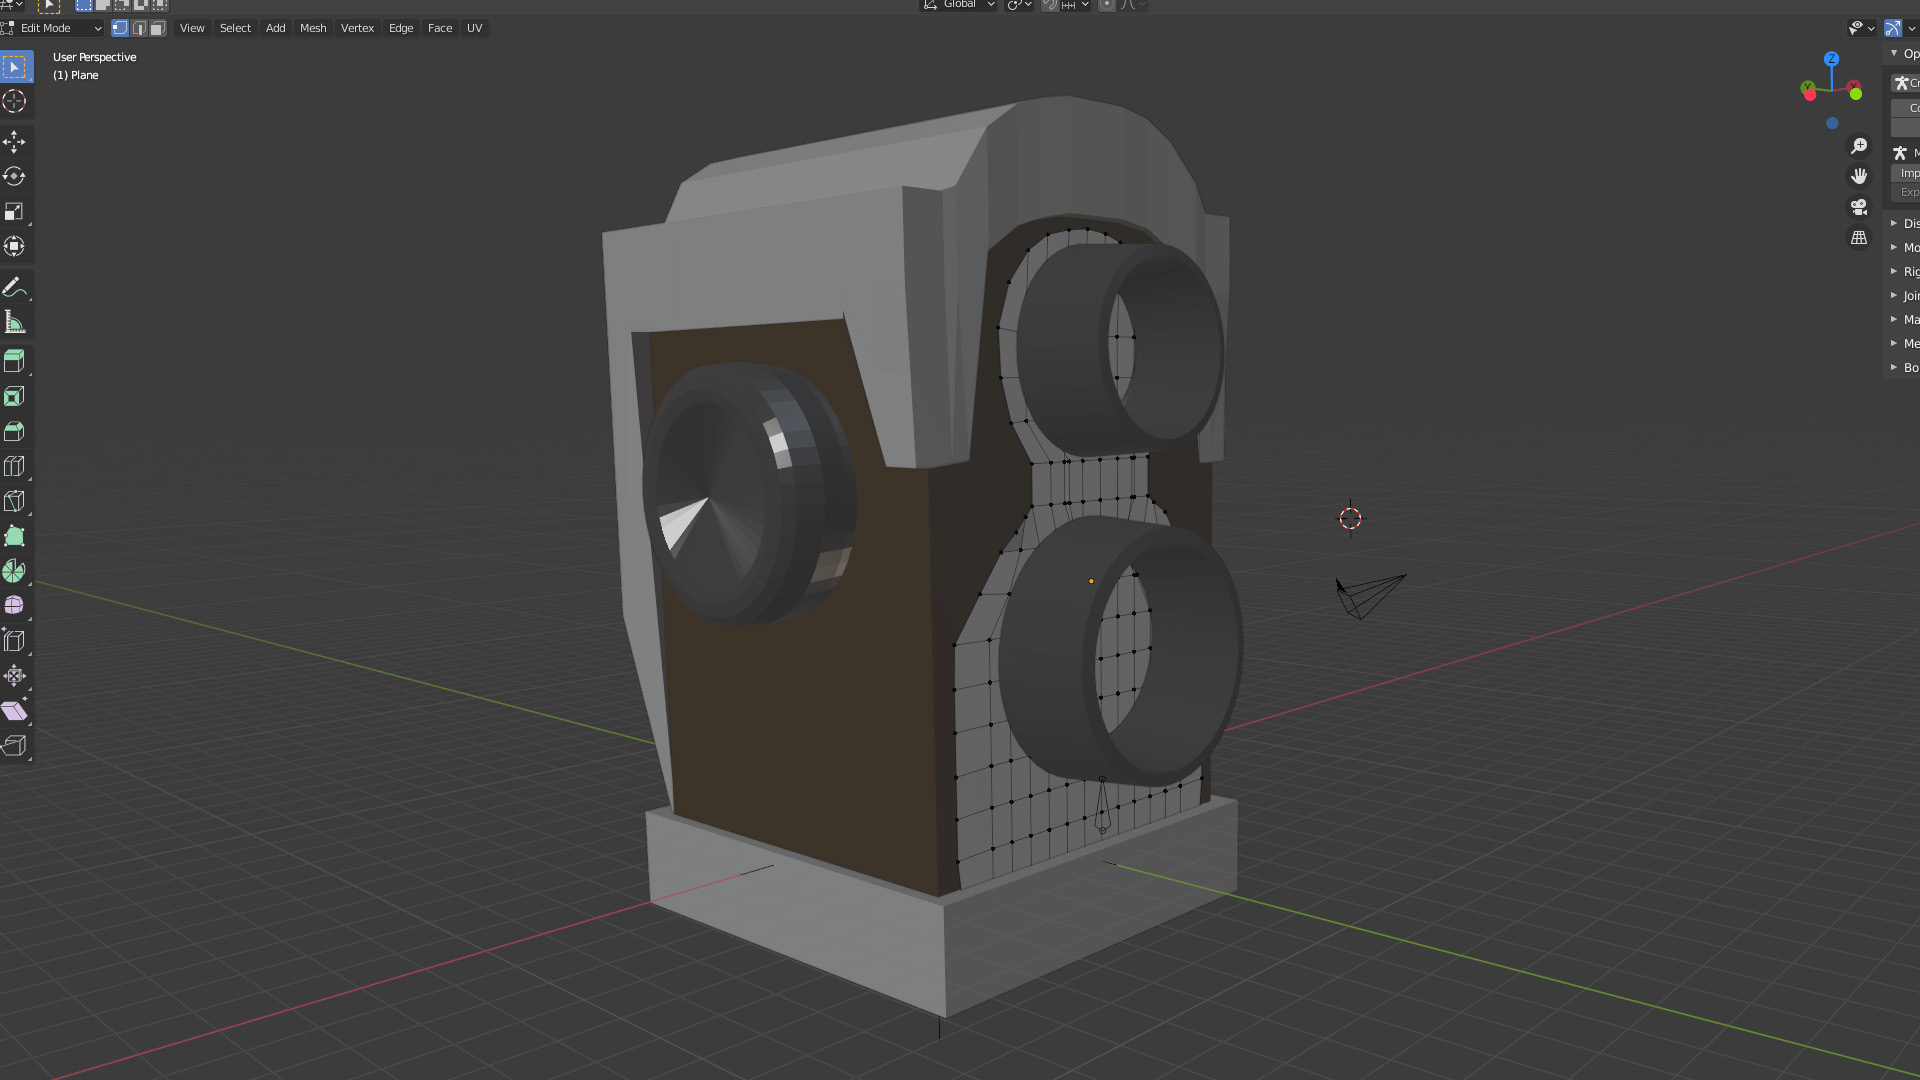This screenshot has width=1920, height=1080.
Task: Enable edge select mode
Action: (139, 28)
